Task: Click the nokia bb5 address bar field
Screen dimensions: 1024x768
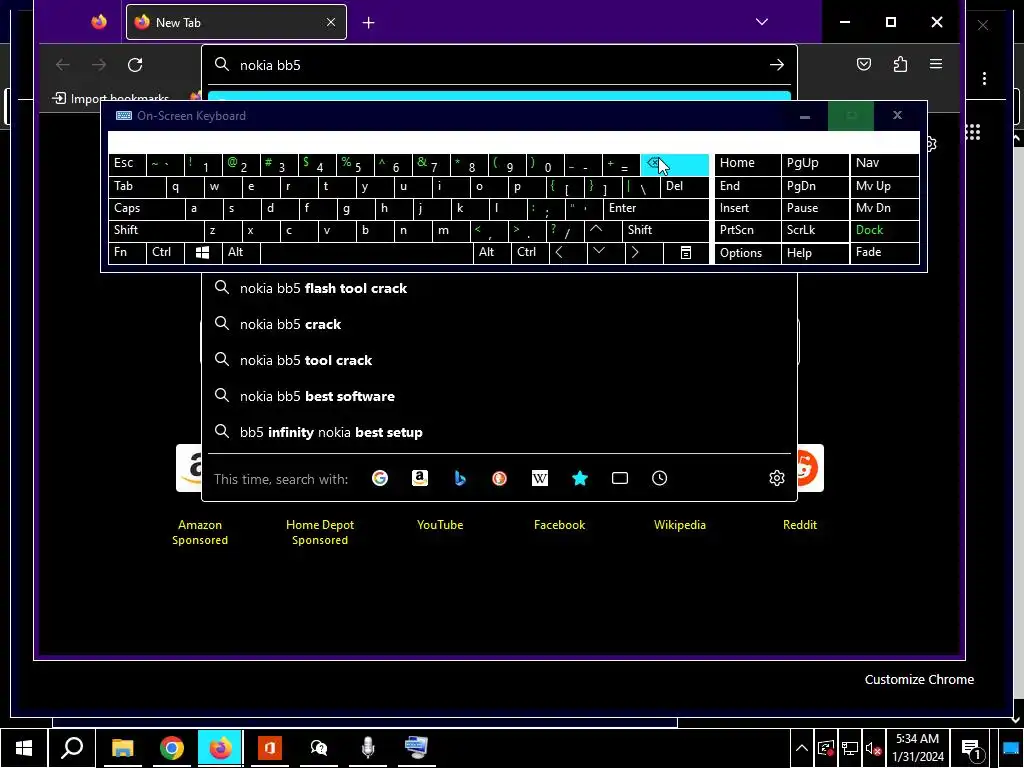Action: tap(500, 65)
